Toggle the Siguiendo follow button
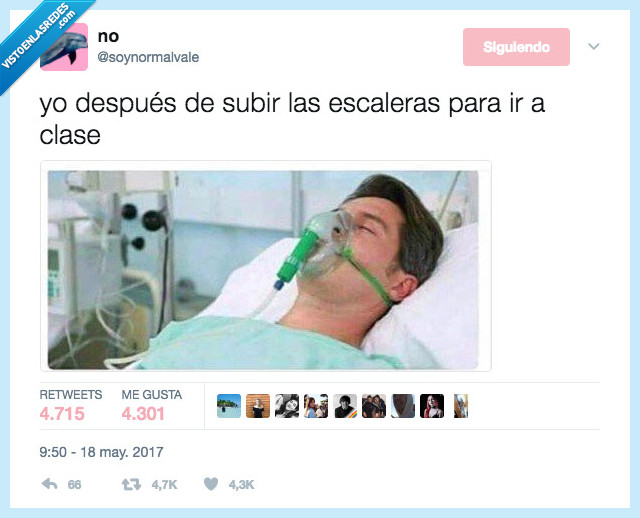The image size is (640, 518). [x=516, y=47]
